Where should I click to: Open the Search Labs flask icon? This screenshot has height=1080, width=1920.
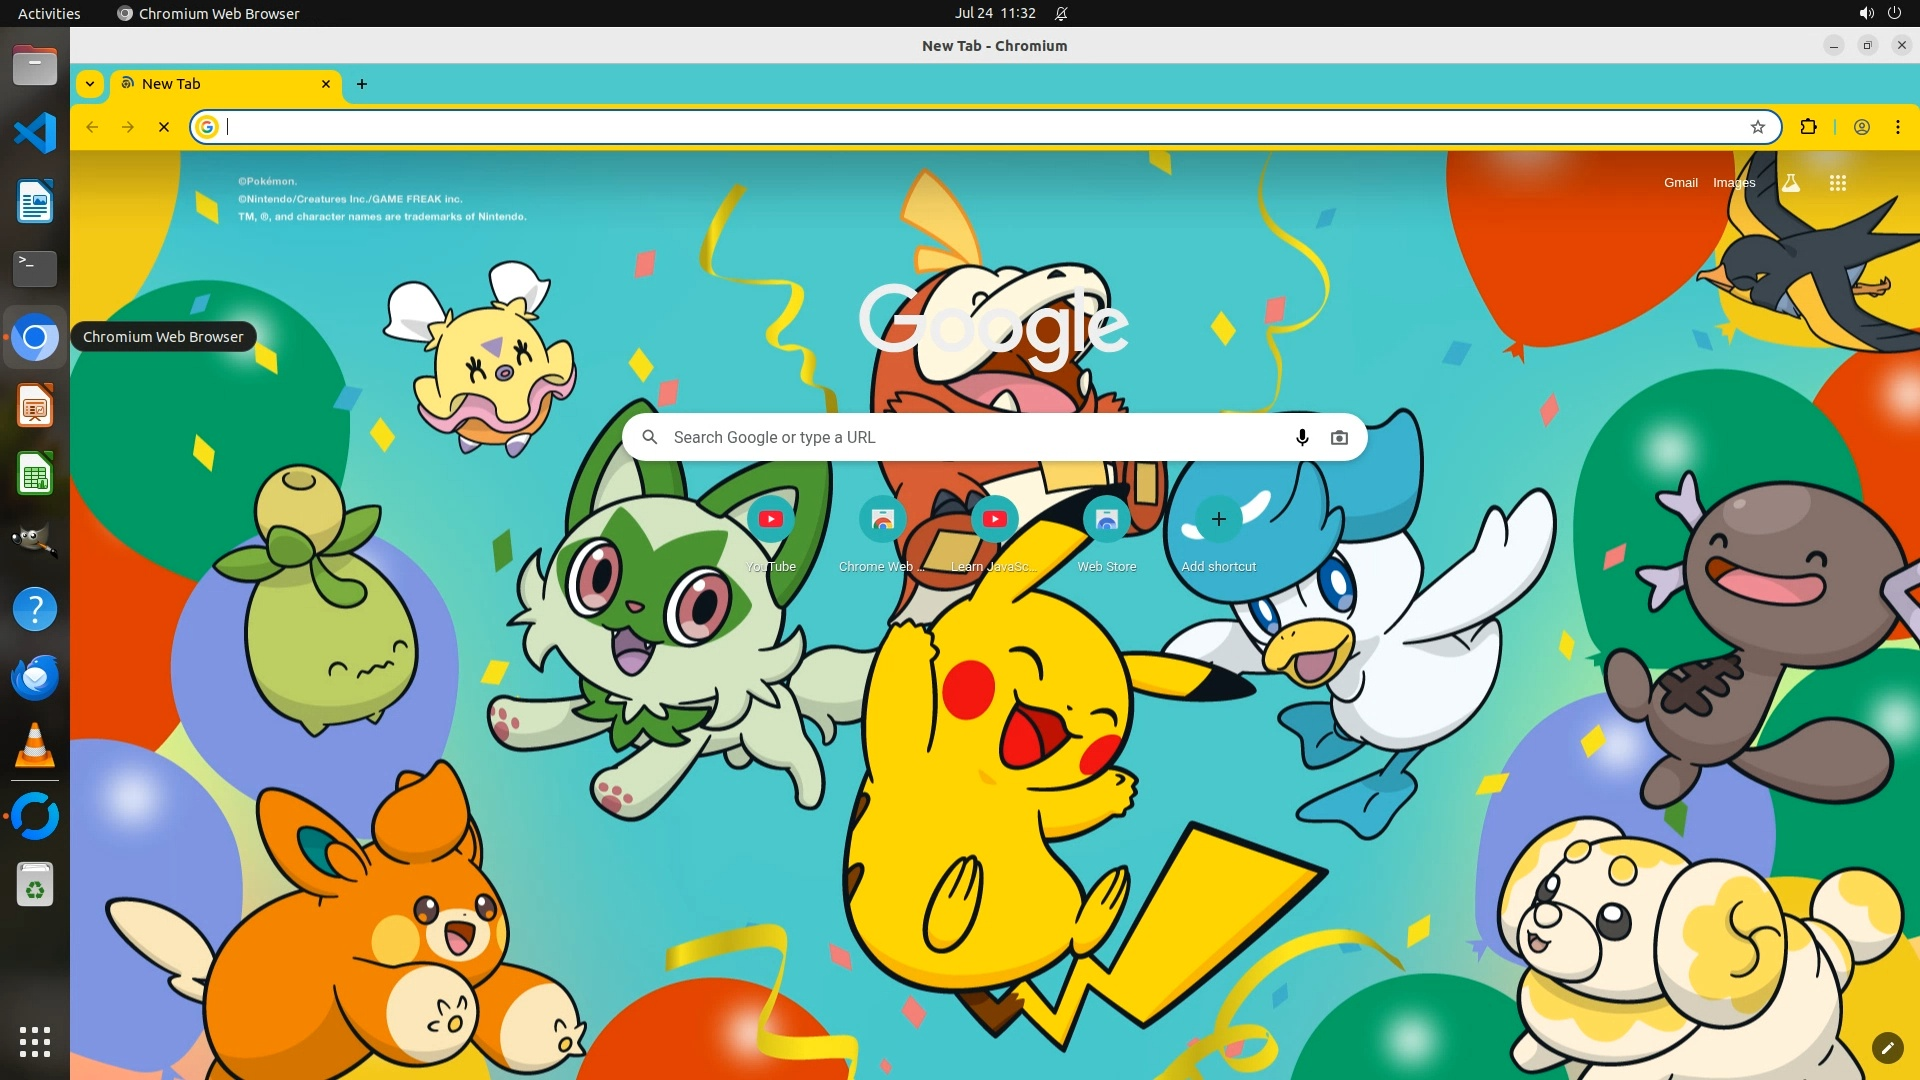pyautogui.click(x=1791, y=183)
